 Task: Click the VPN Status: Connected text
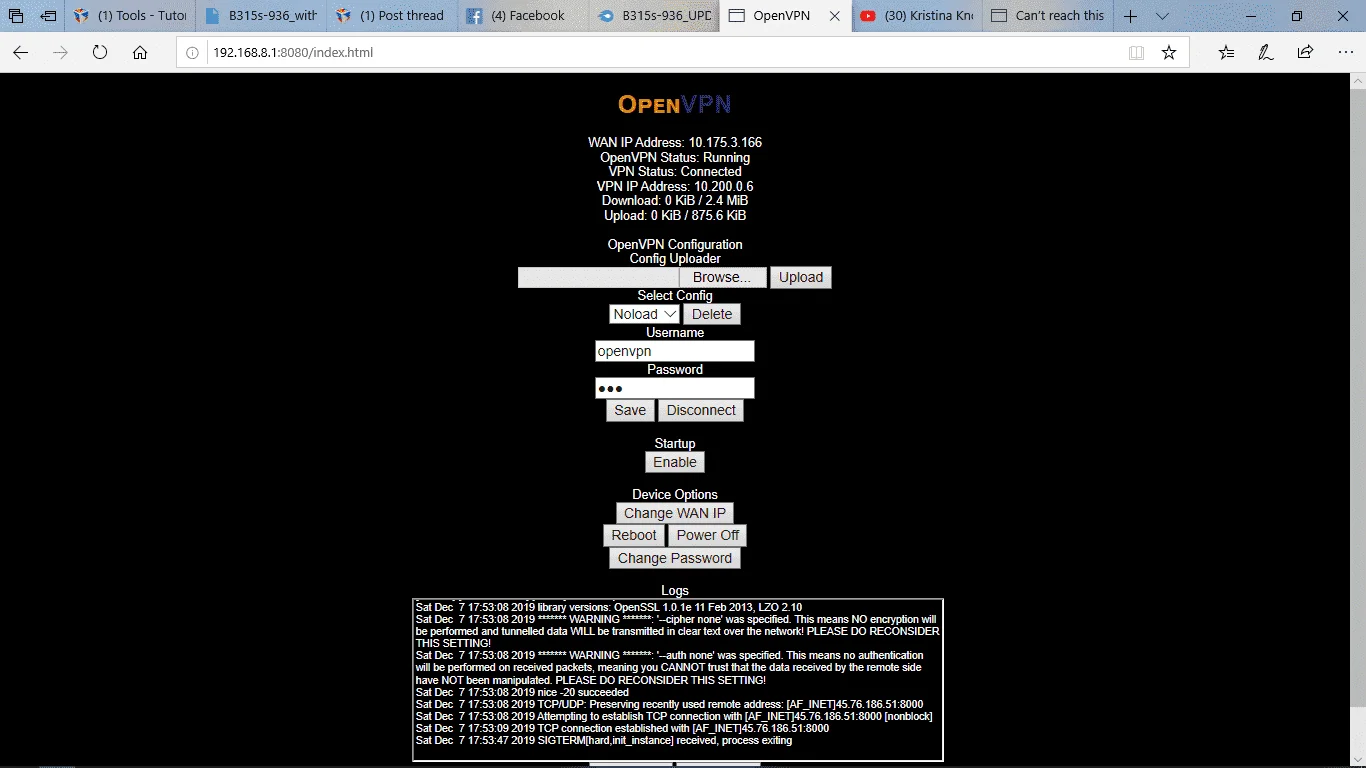click(x=675, y=172)
